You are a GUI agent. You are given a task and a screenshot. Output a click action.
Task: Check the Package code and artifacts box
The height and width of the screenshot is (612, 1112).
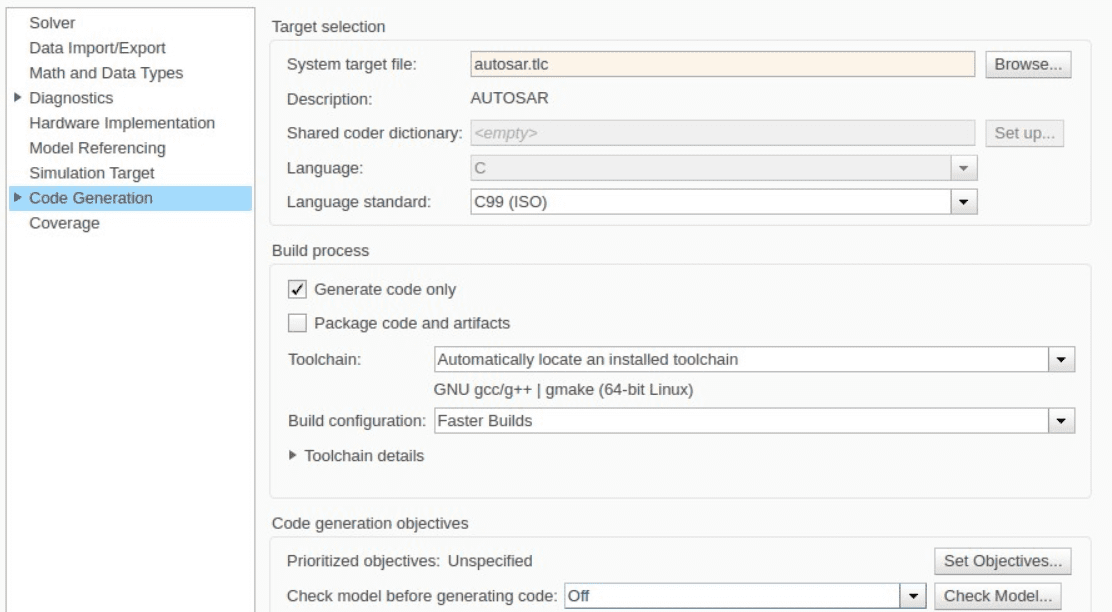(x=298, y=323)
